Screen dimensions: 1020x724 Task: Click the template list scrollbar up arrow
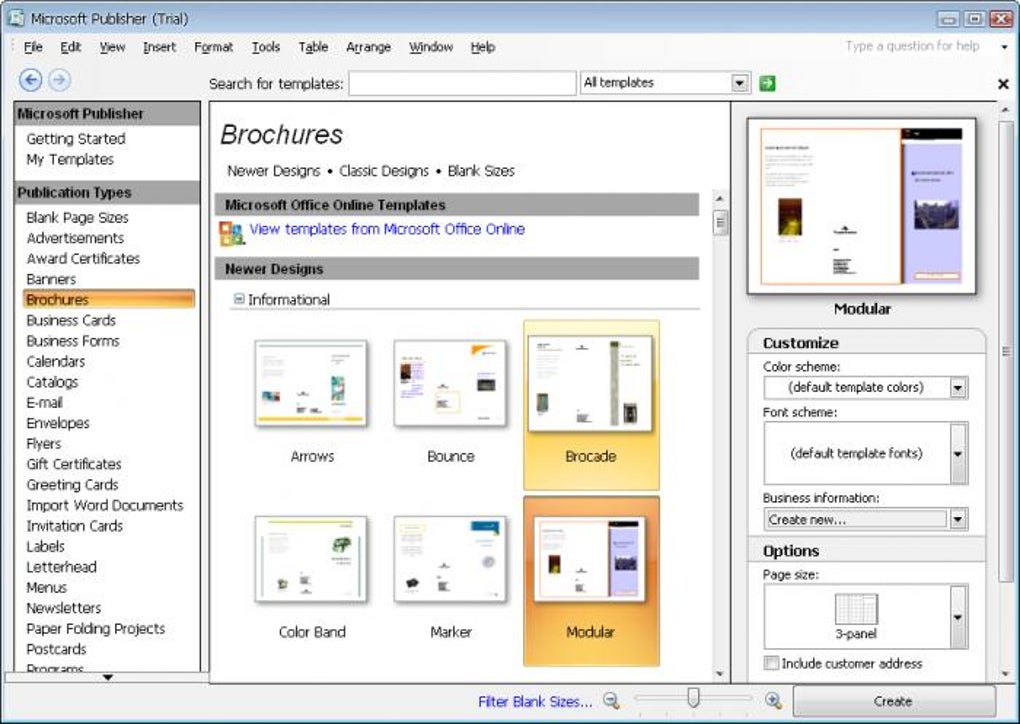(x=719, y=198)
